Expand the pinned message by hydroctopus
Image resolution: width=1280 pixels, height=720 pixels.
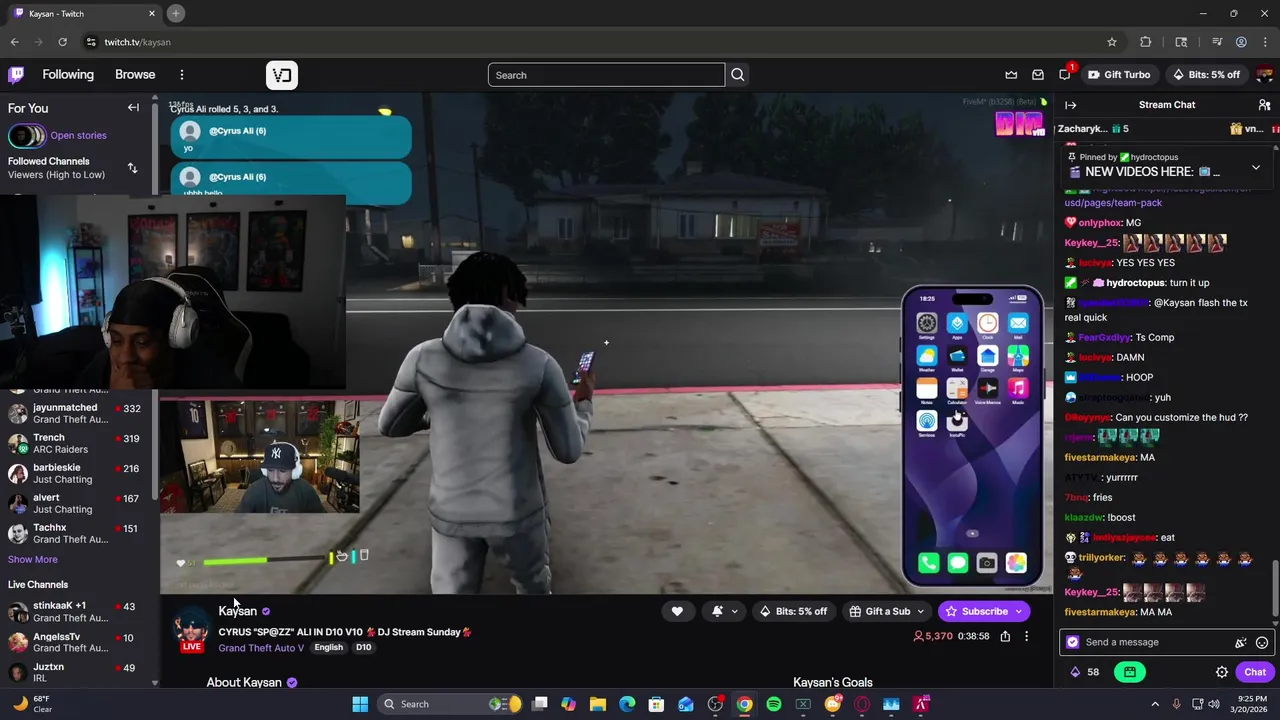coord(1256,167)
